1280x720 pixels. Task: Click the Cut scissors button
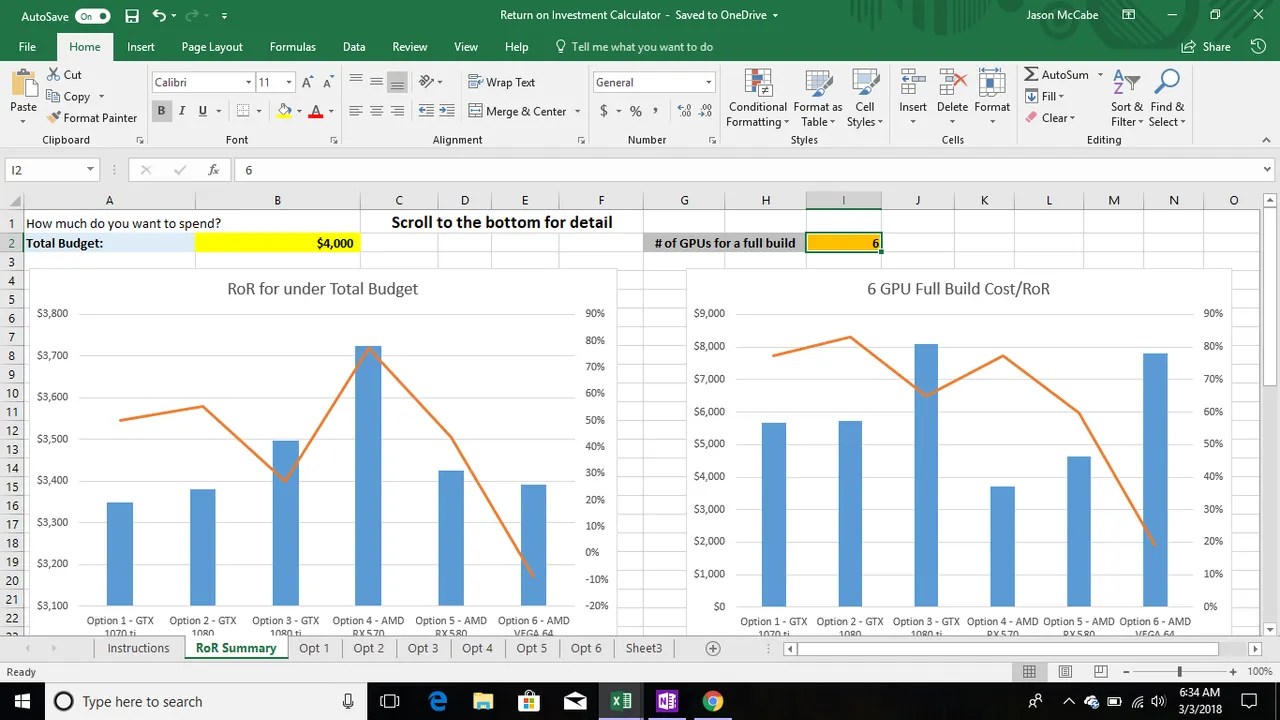click(65, 75)
